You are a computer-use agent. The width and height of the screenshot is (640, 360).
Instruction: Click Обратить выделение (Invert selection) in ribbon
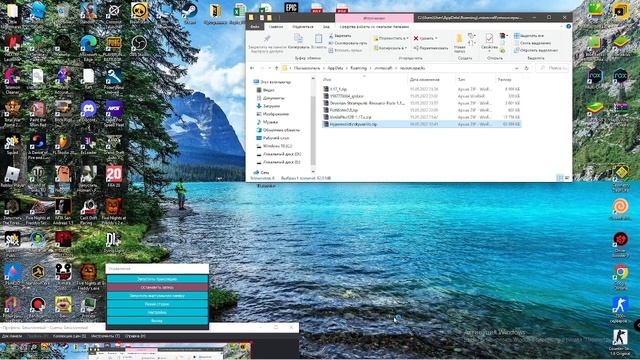536,50
